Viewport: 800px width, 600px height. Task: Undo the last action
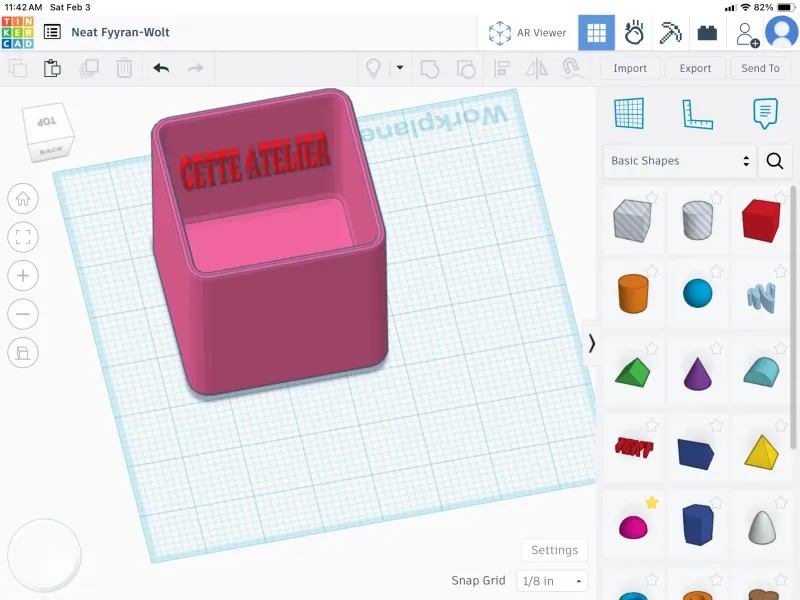(161, 68)
